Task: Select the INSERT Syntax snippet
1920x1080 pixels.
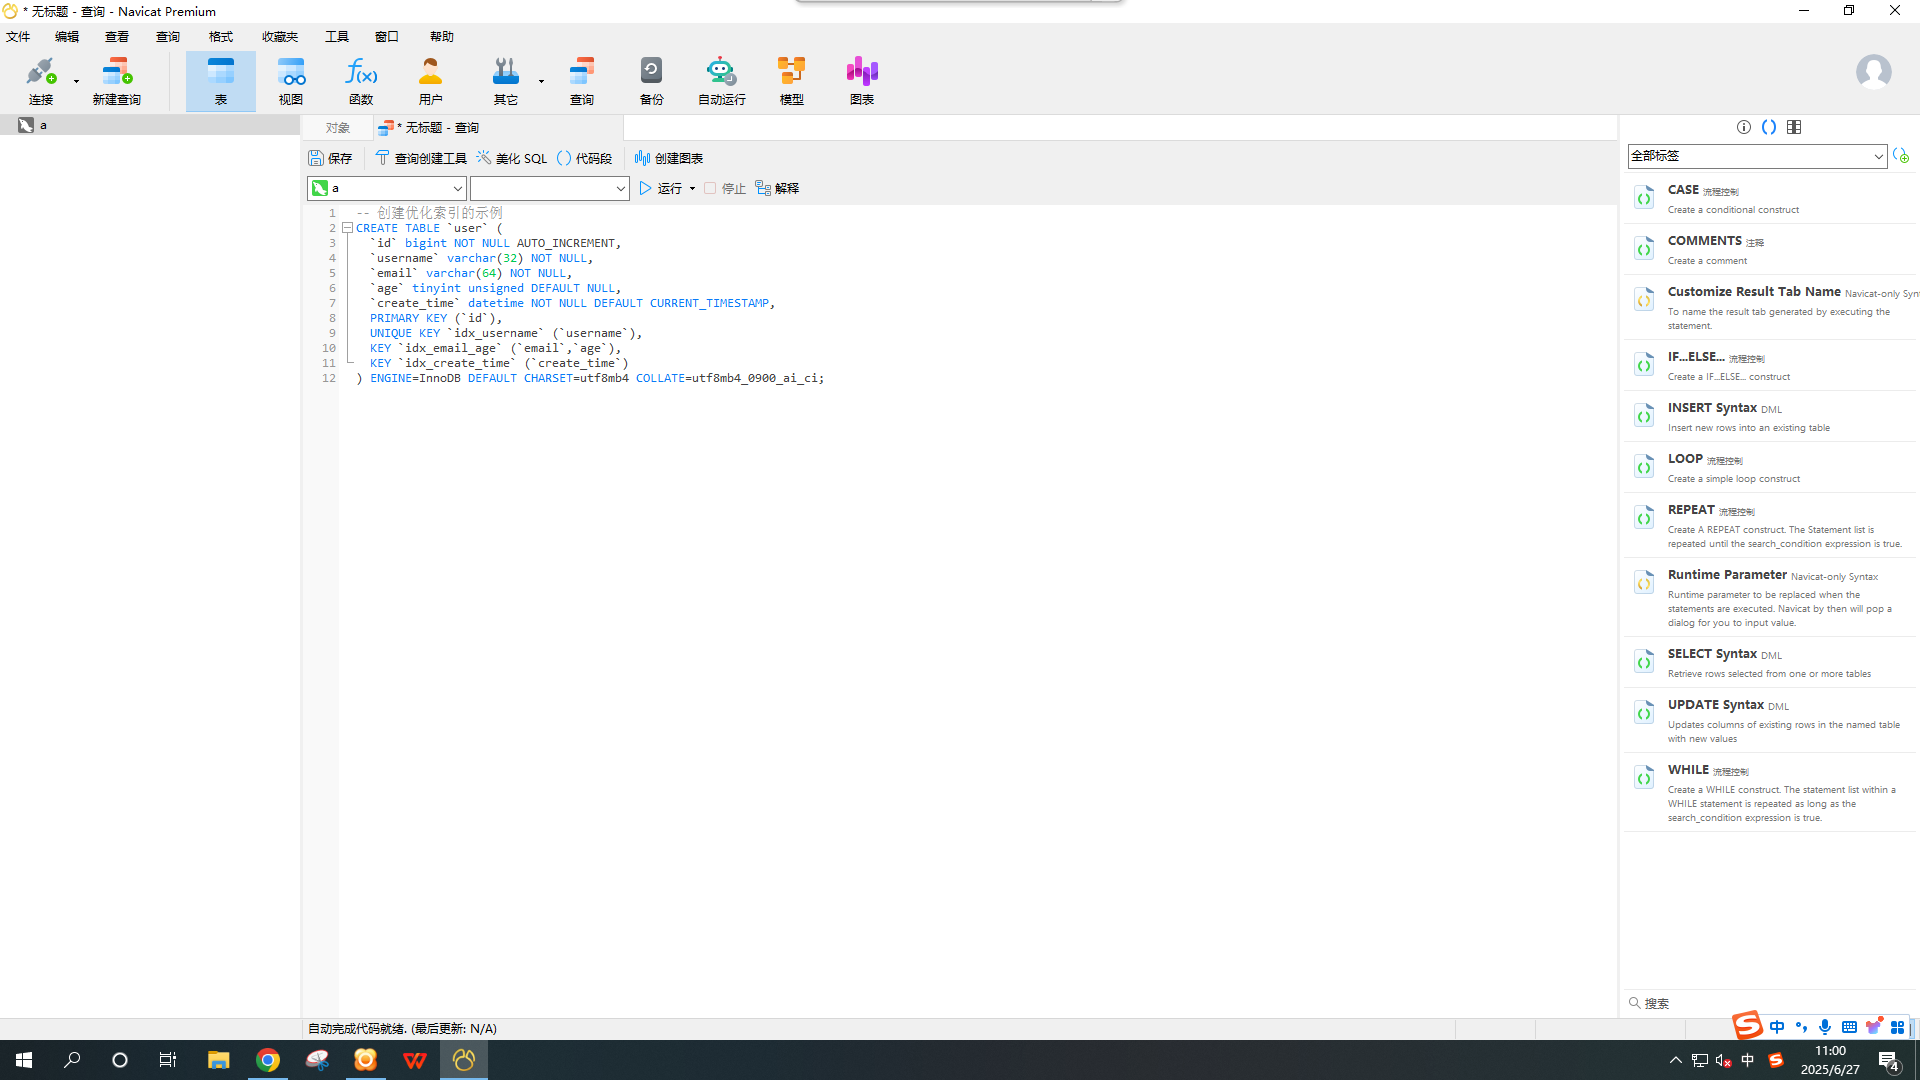Action: point(1770,416)
